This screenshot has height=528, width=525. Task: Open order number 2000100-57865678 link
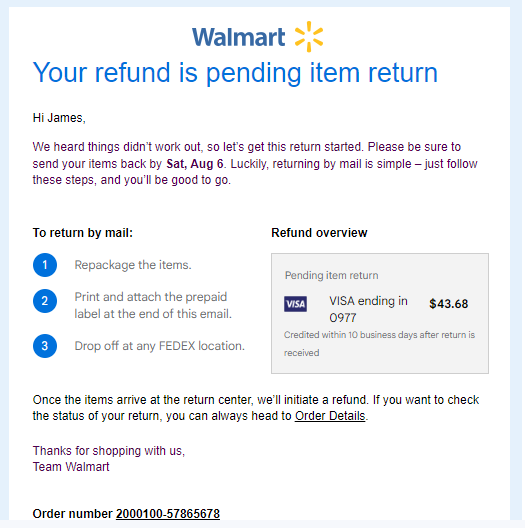168,514
